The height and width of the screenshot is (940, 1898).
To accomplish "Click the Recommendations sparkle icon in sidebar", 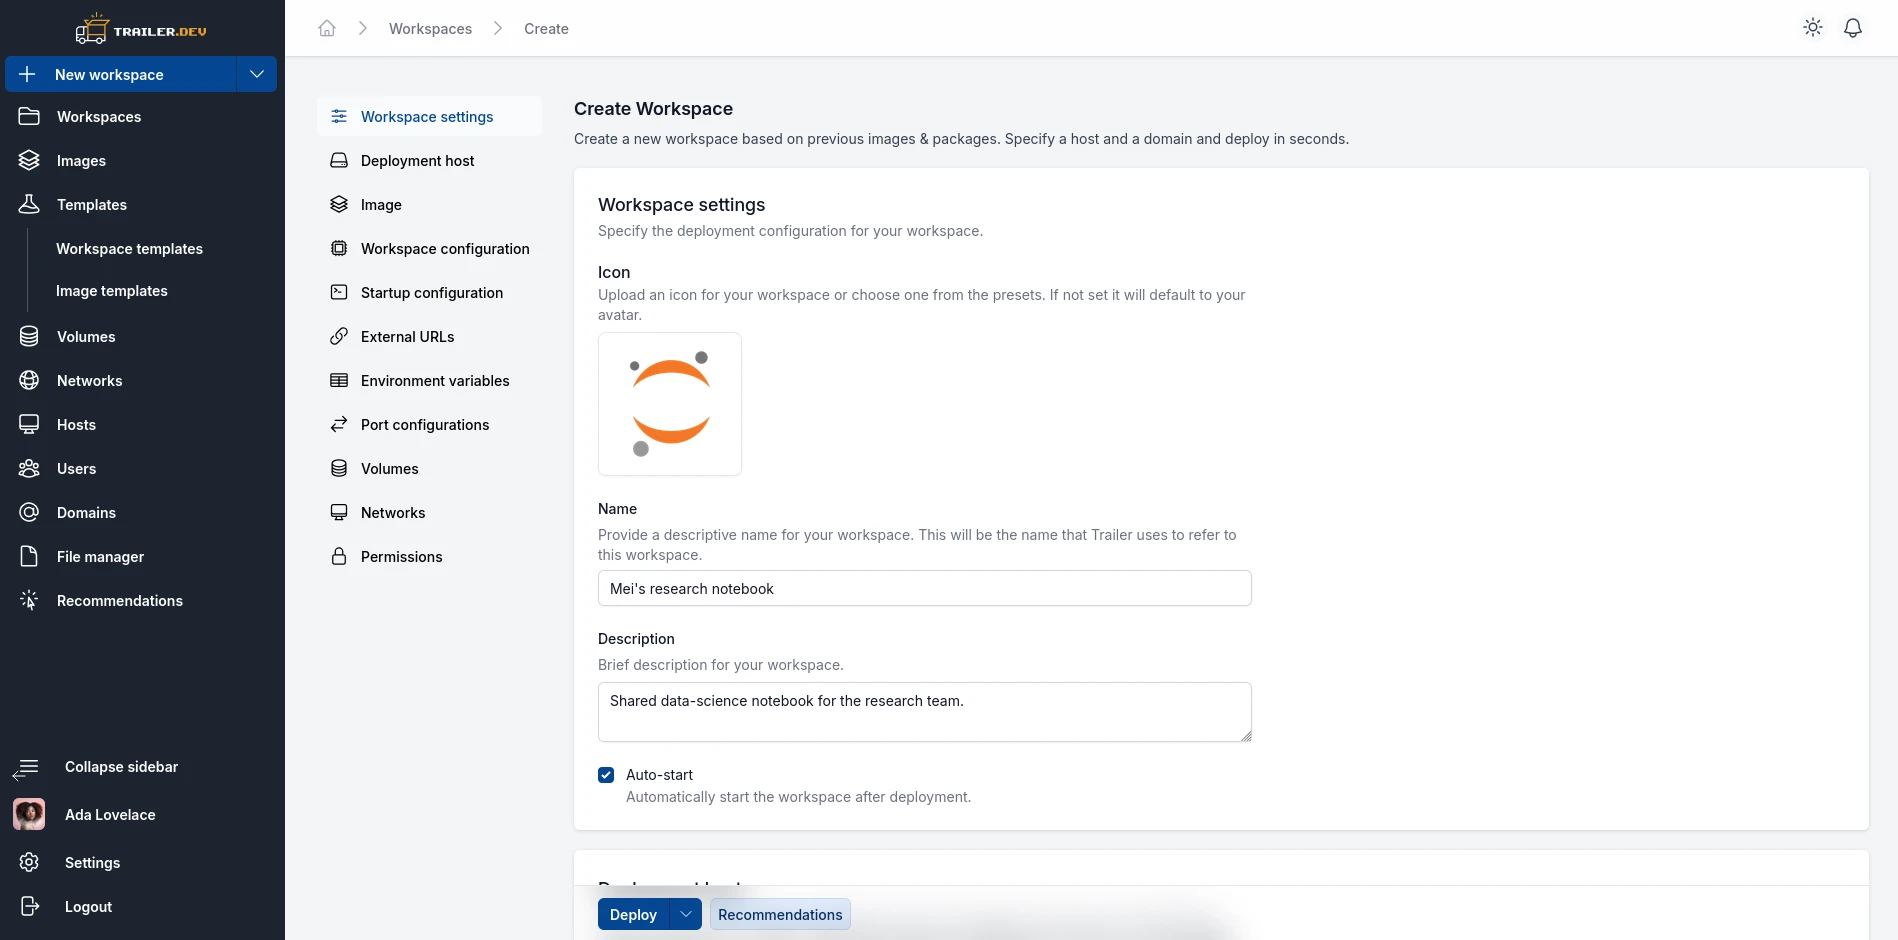I will point(29,600).
